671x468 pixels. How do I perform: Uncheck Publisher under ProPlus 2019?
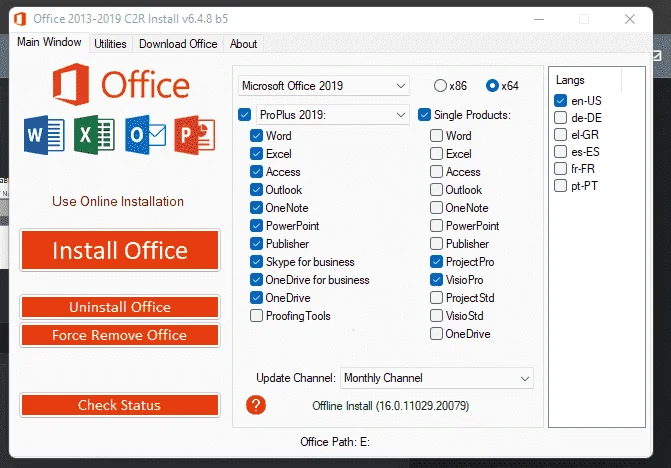256,243
